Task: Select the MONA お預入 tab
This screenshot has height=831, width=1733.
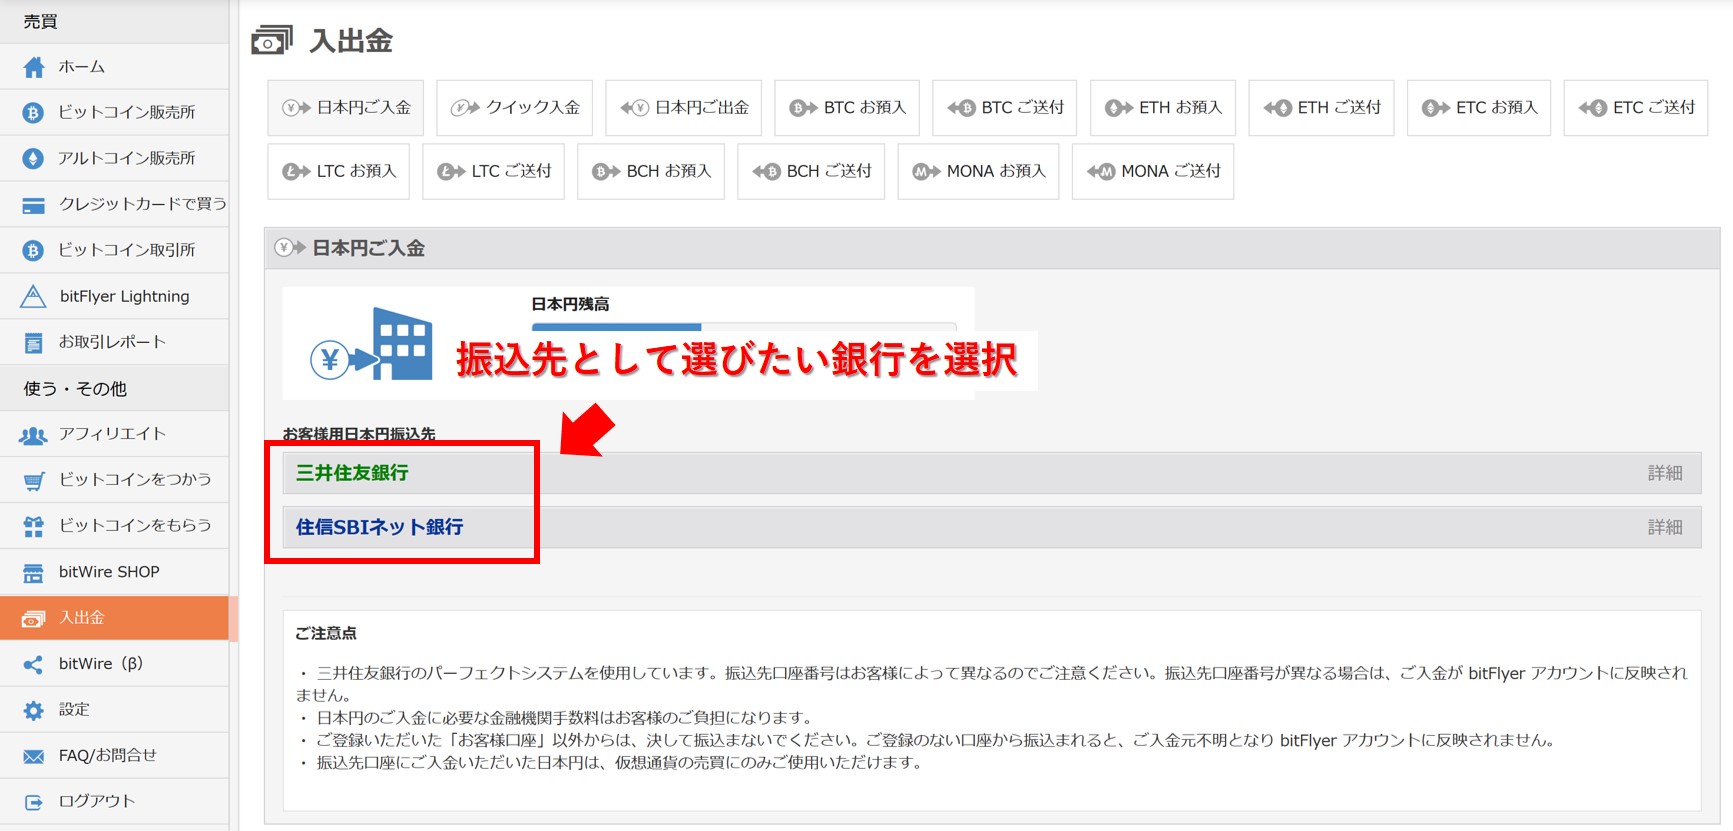Action: [978, 172]
